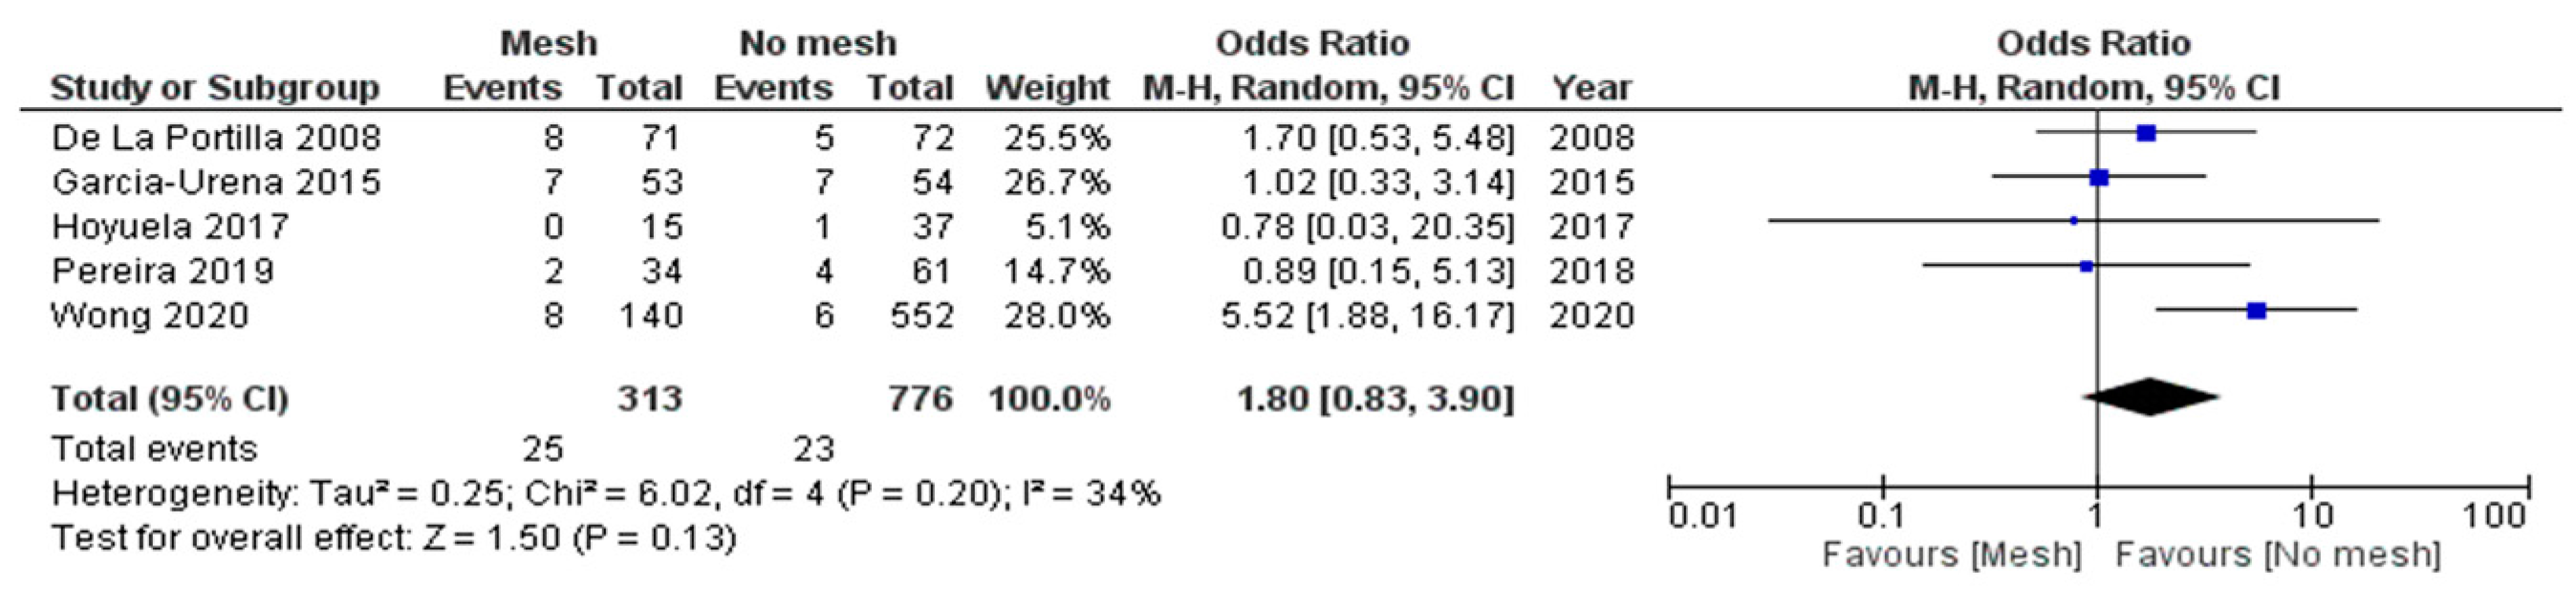Click the Garcia-Urena 2015 blue square marker
Image resolution: width=2576 pixels, height=590 pixels.
[2099, 178]
